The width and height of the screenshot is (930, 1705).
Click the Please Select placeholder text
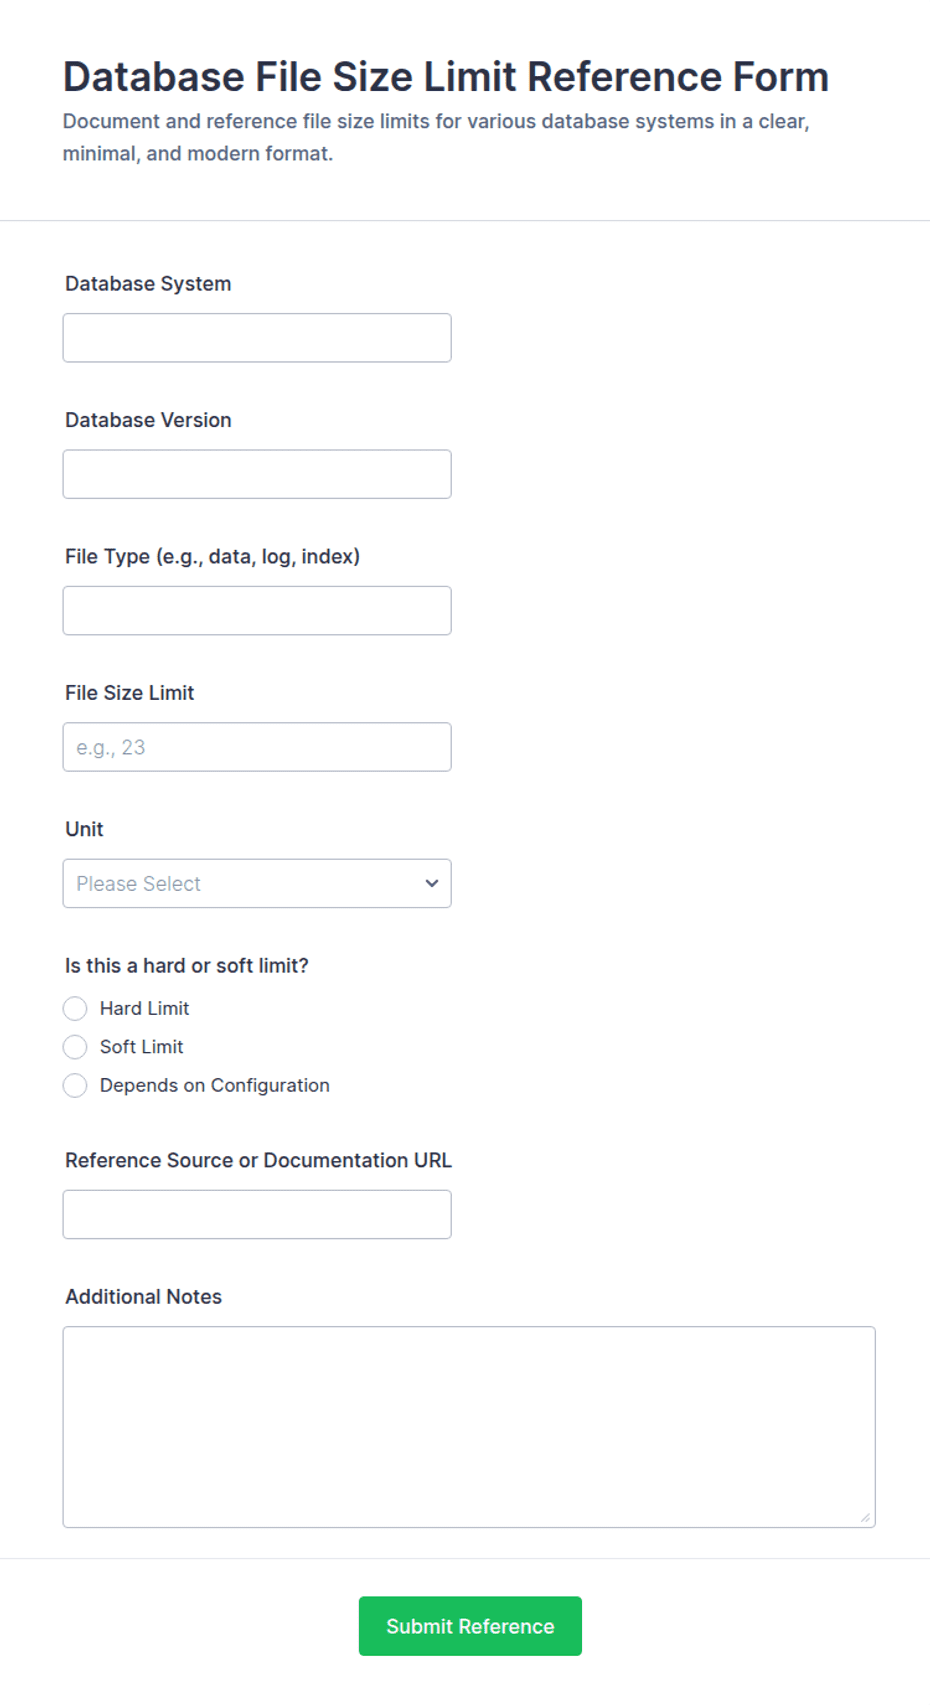click(138, 884)
